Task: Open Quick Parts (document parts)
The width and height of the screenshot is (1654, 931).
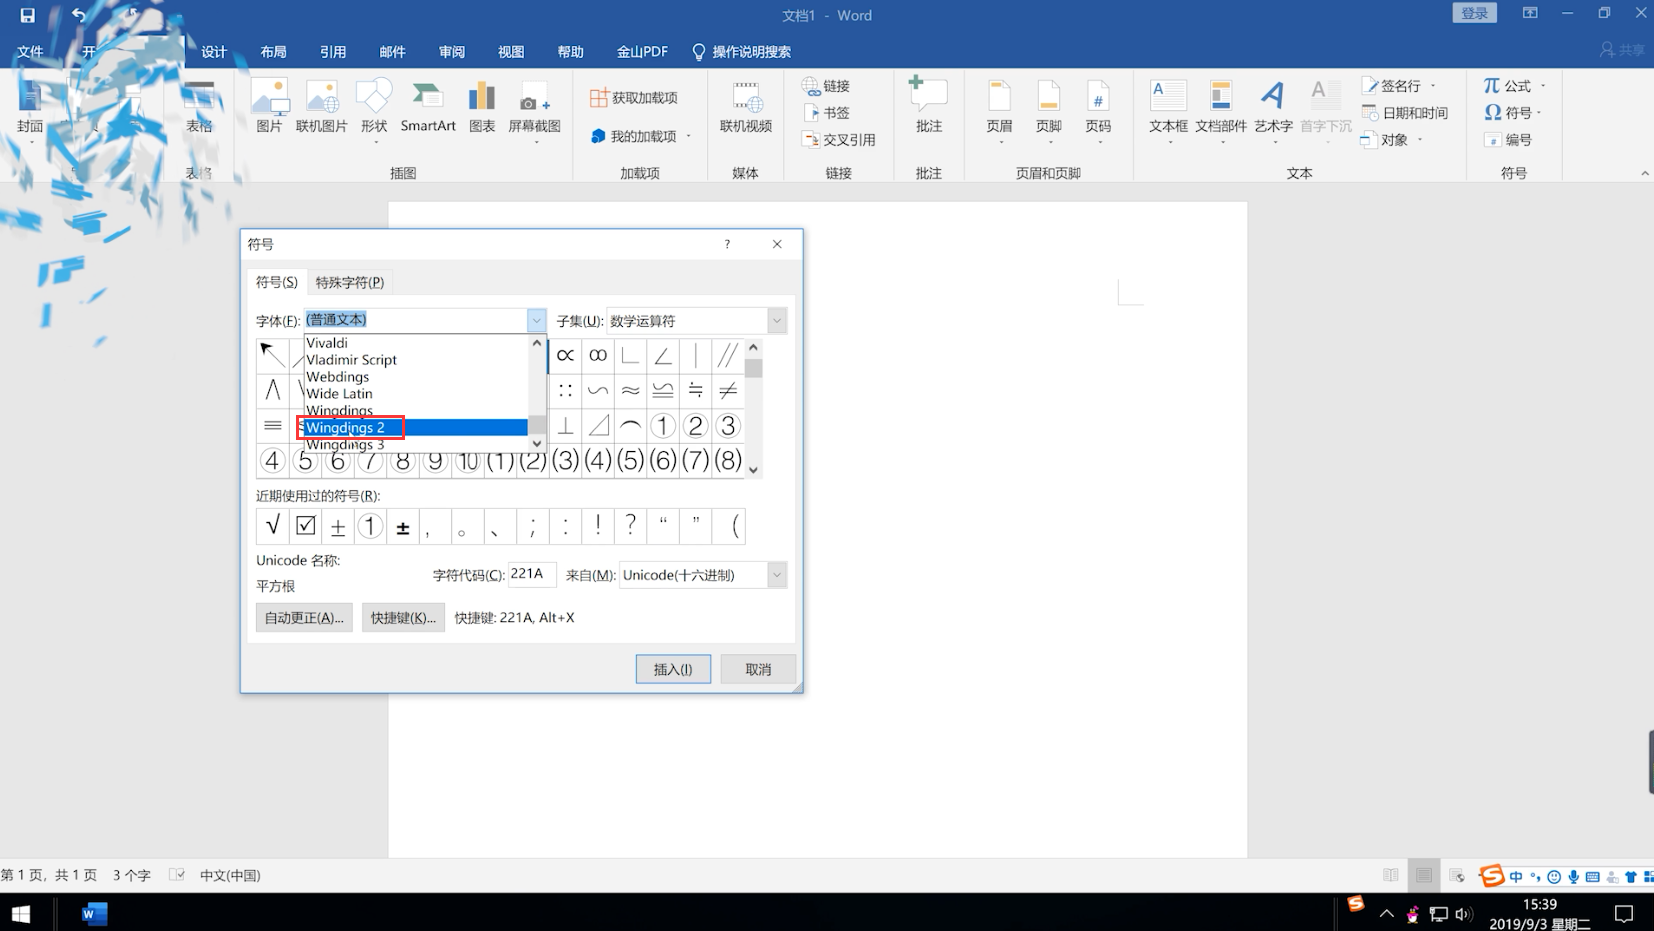Action: pos(1221,110)
